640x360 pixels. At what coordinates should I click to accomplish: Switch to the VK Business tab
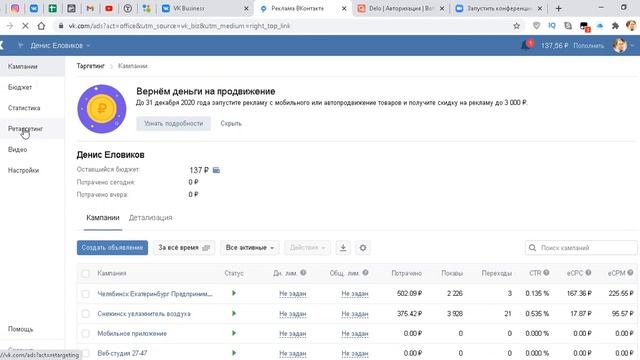[204, 8]
